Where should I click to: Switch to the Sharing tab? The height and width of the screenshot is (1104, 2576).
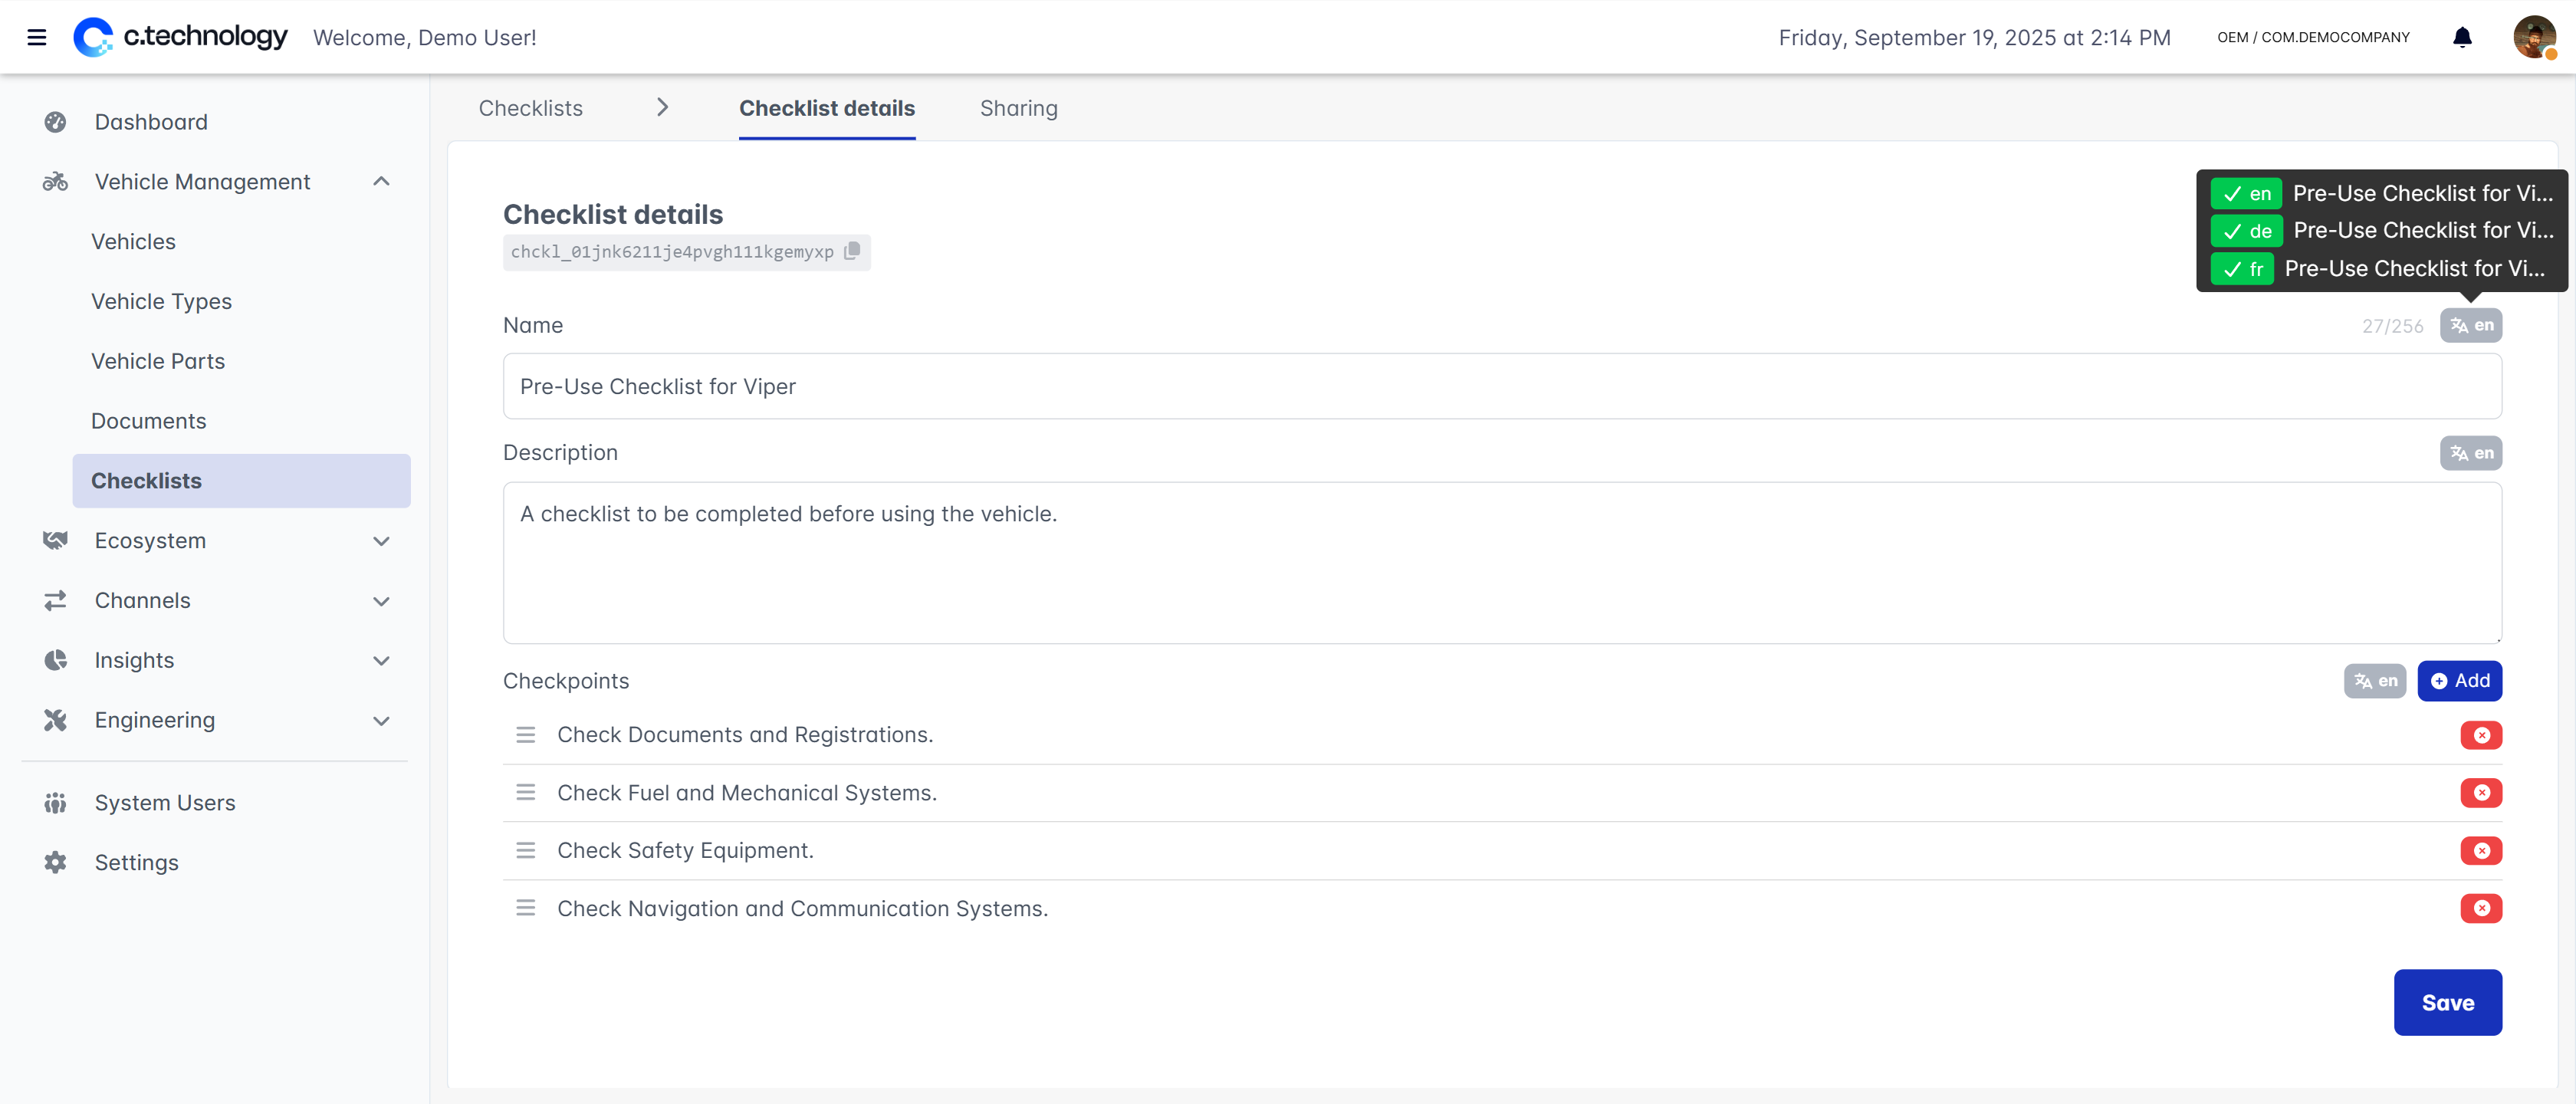[1018, 108]
